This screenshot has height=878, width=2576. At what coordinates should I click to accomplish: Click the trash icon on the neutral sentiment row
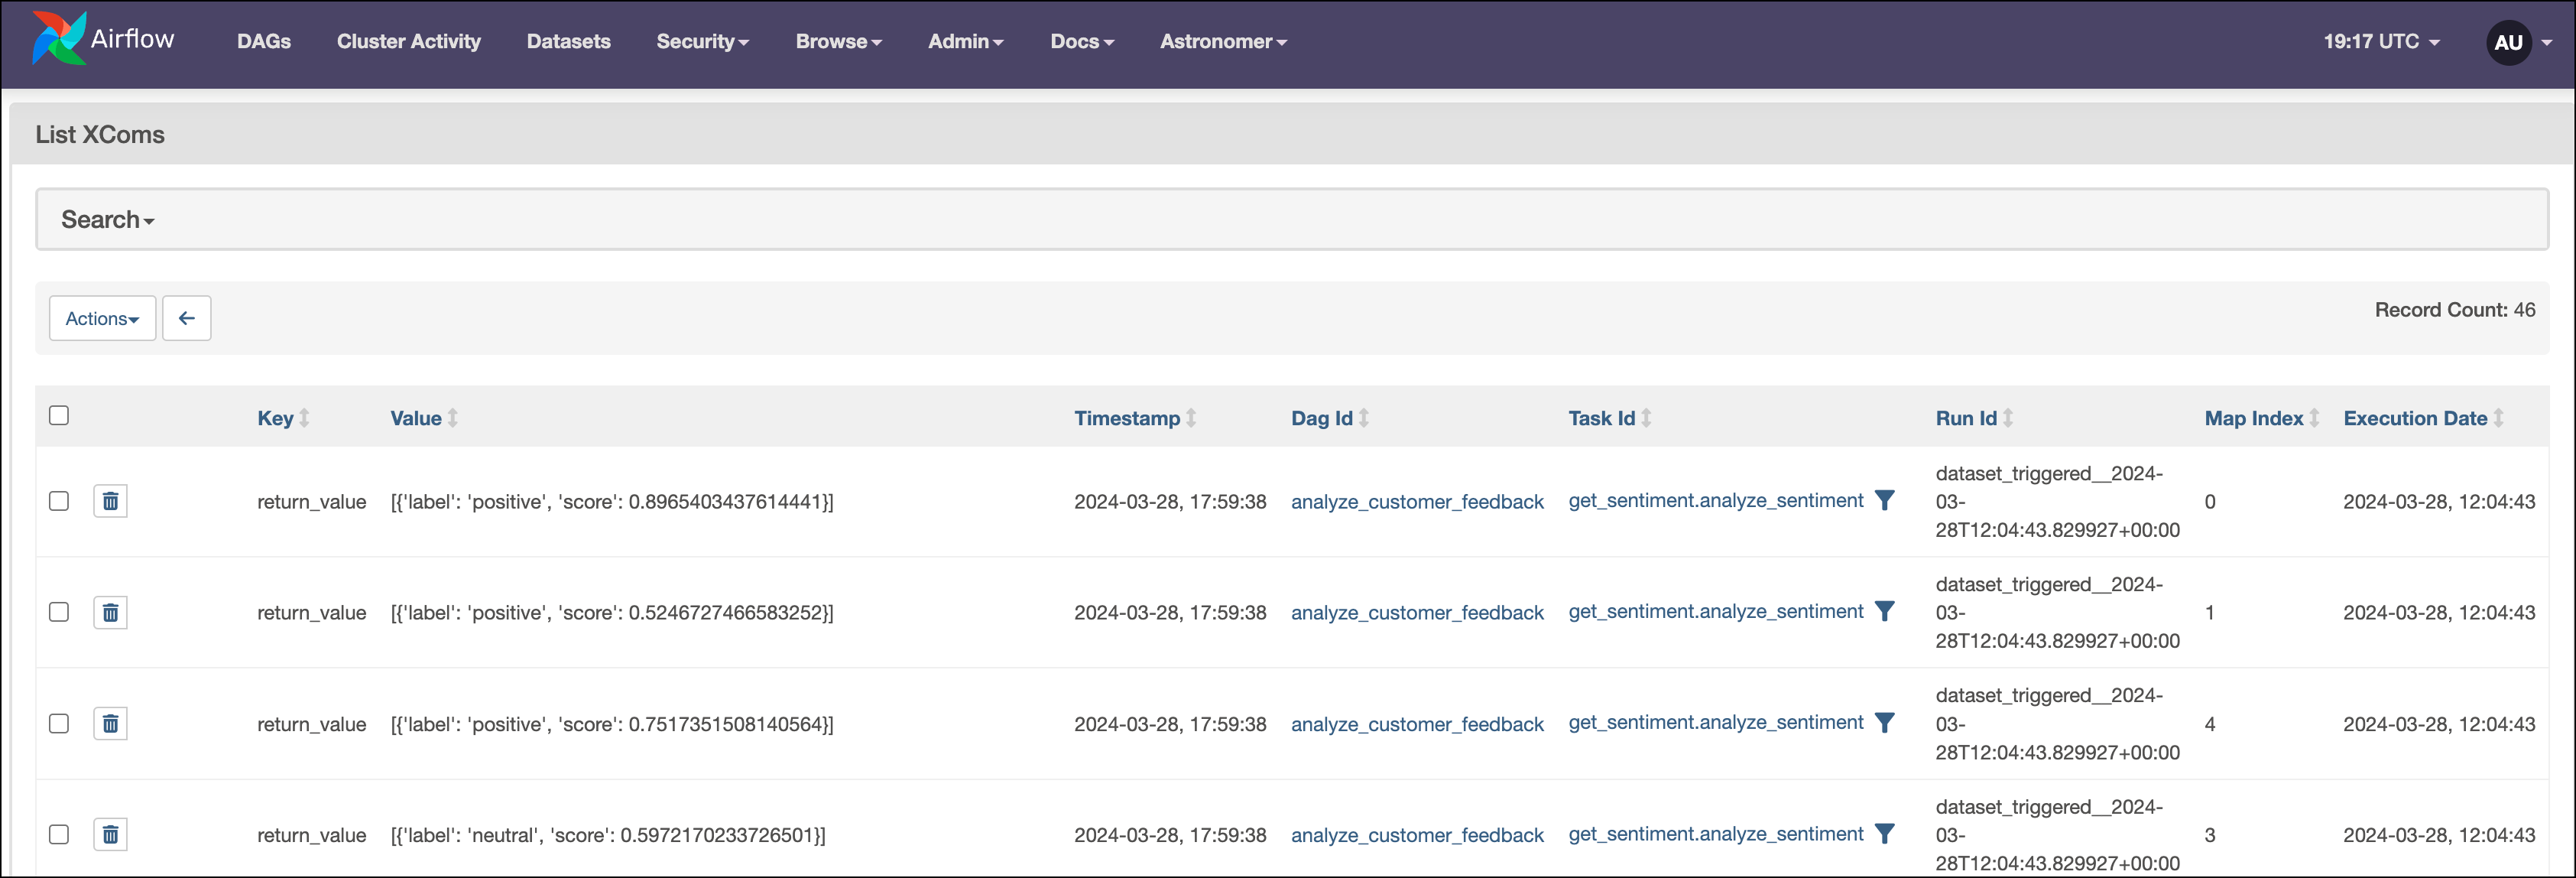point(110,834)
